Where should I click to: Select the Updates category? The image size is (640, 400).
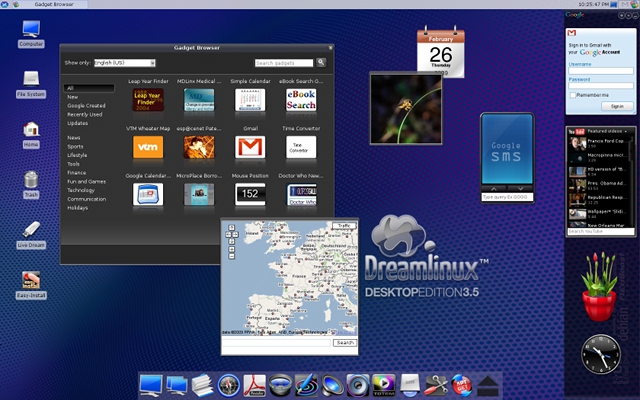[78, 123]
